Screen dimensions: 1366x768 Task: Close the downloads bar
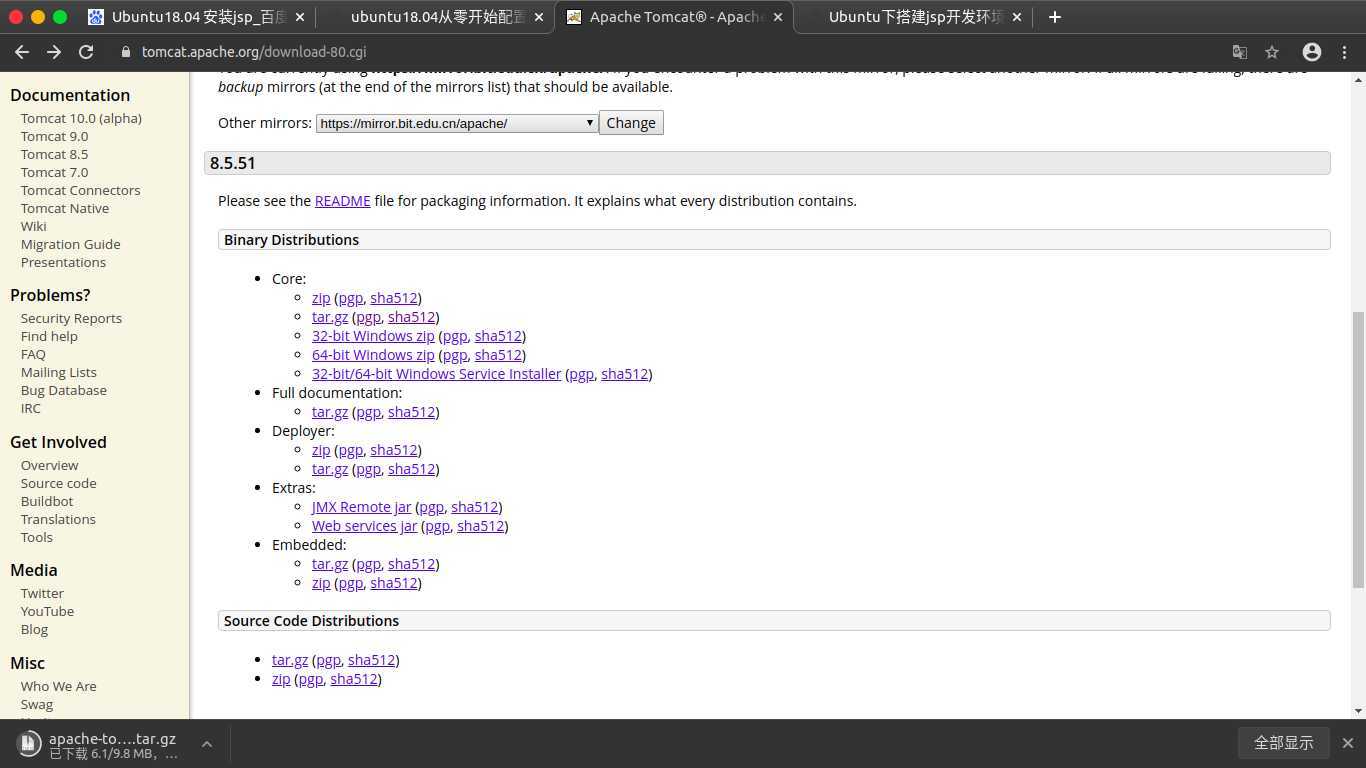pos(1347,743)
